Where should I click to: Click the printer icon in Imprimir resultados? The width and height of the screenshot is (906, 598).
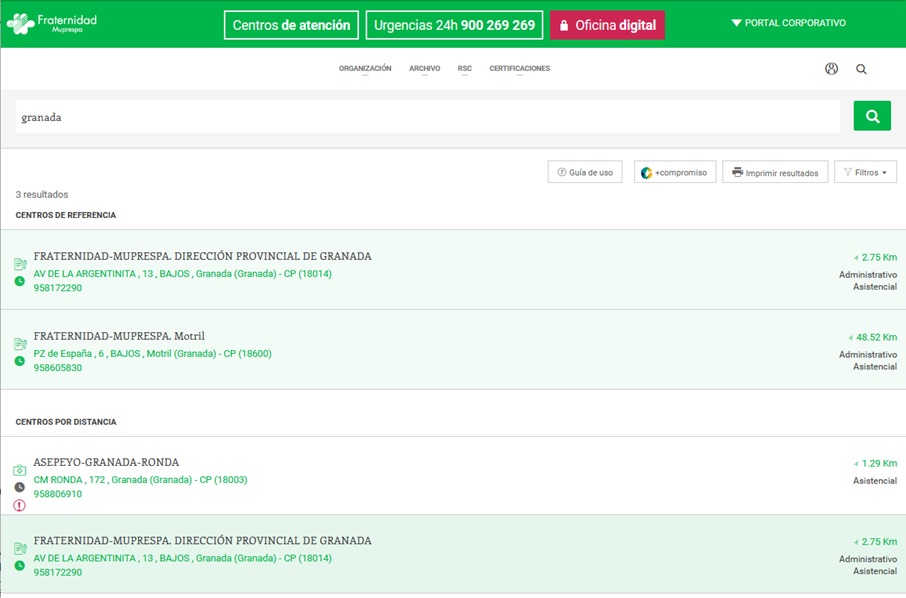(x=737, y=172)
